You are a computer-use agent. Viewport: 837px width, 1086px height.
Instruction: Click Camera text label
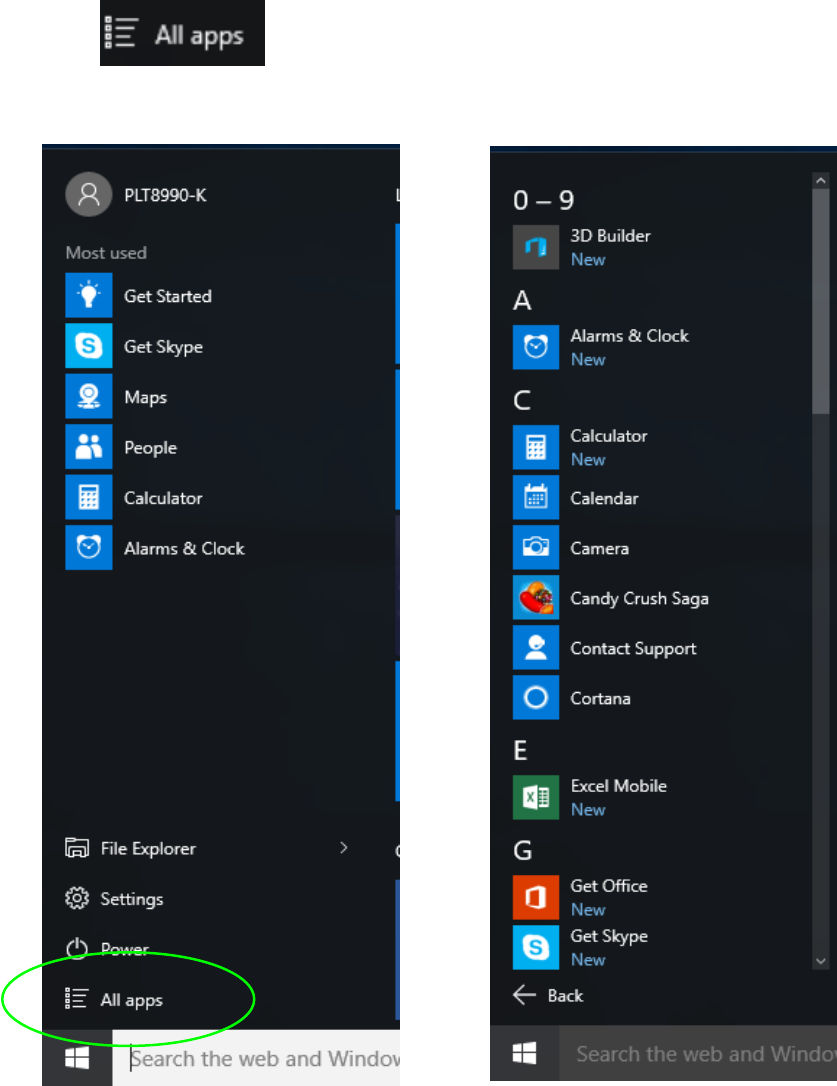[599, 549]
